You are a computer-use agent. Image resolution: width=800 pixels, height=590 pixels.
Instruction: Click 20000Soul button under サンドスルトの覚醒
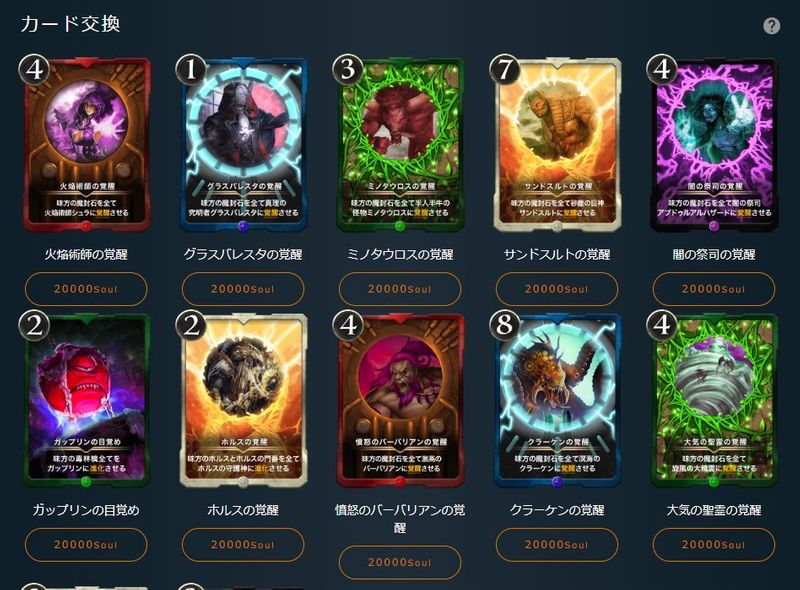tap(557, 289)
